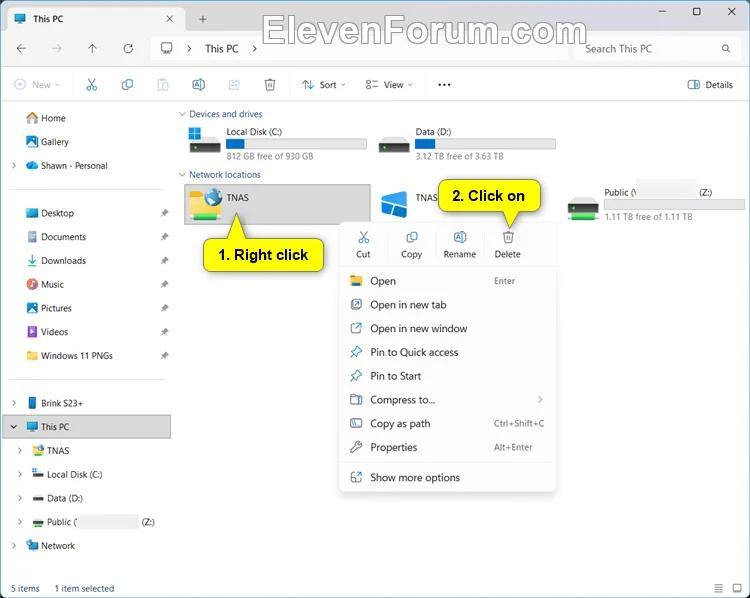Select Copy as path
Viewport: 750px width, 598px height.
(x=448, y=423)
